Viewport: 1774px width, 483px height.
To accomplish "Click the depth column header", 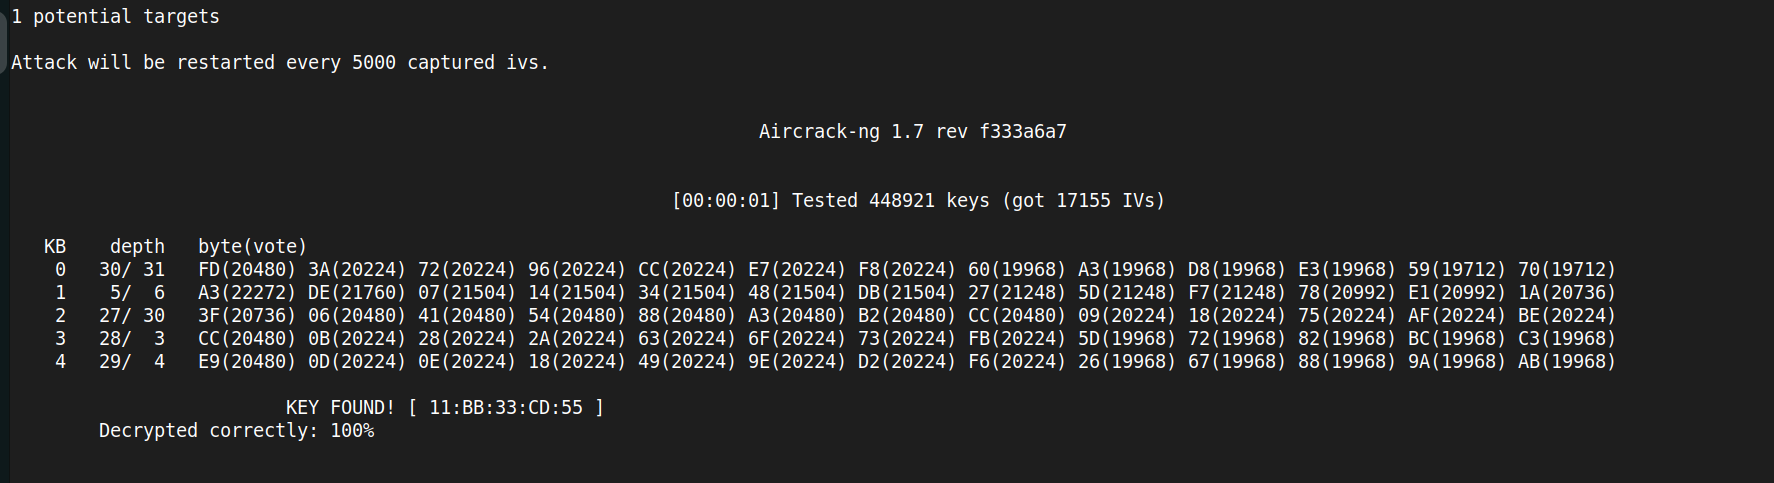I will pyautogui.click(x=137, y=247).
